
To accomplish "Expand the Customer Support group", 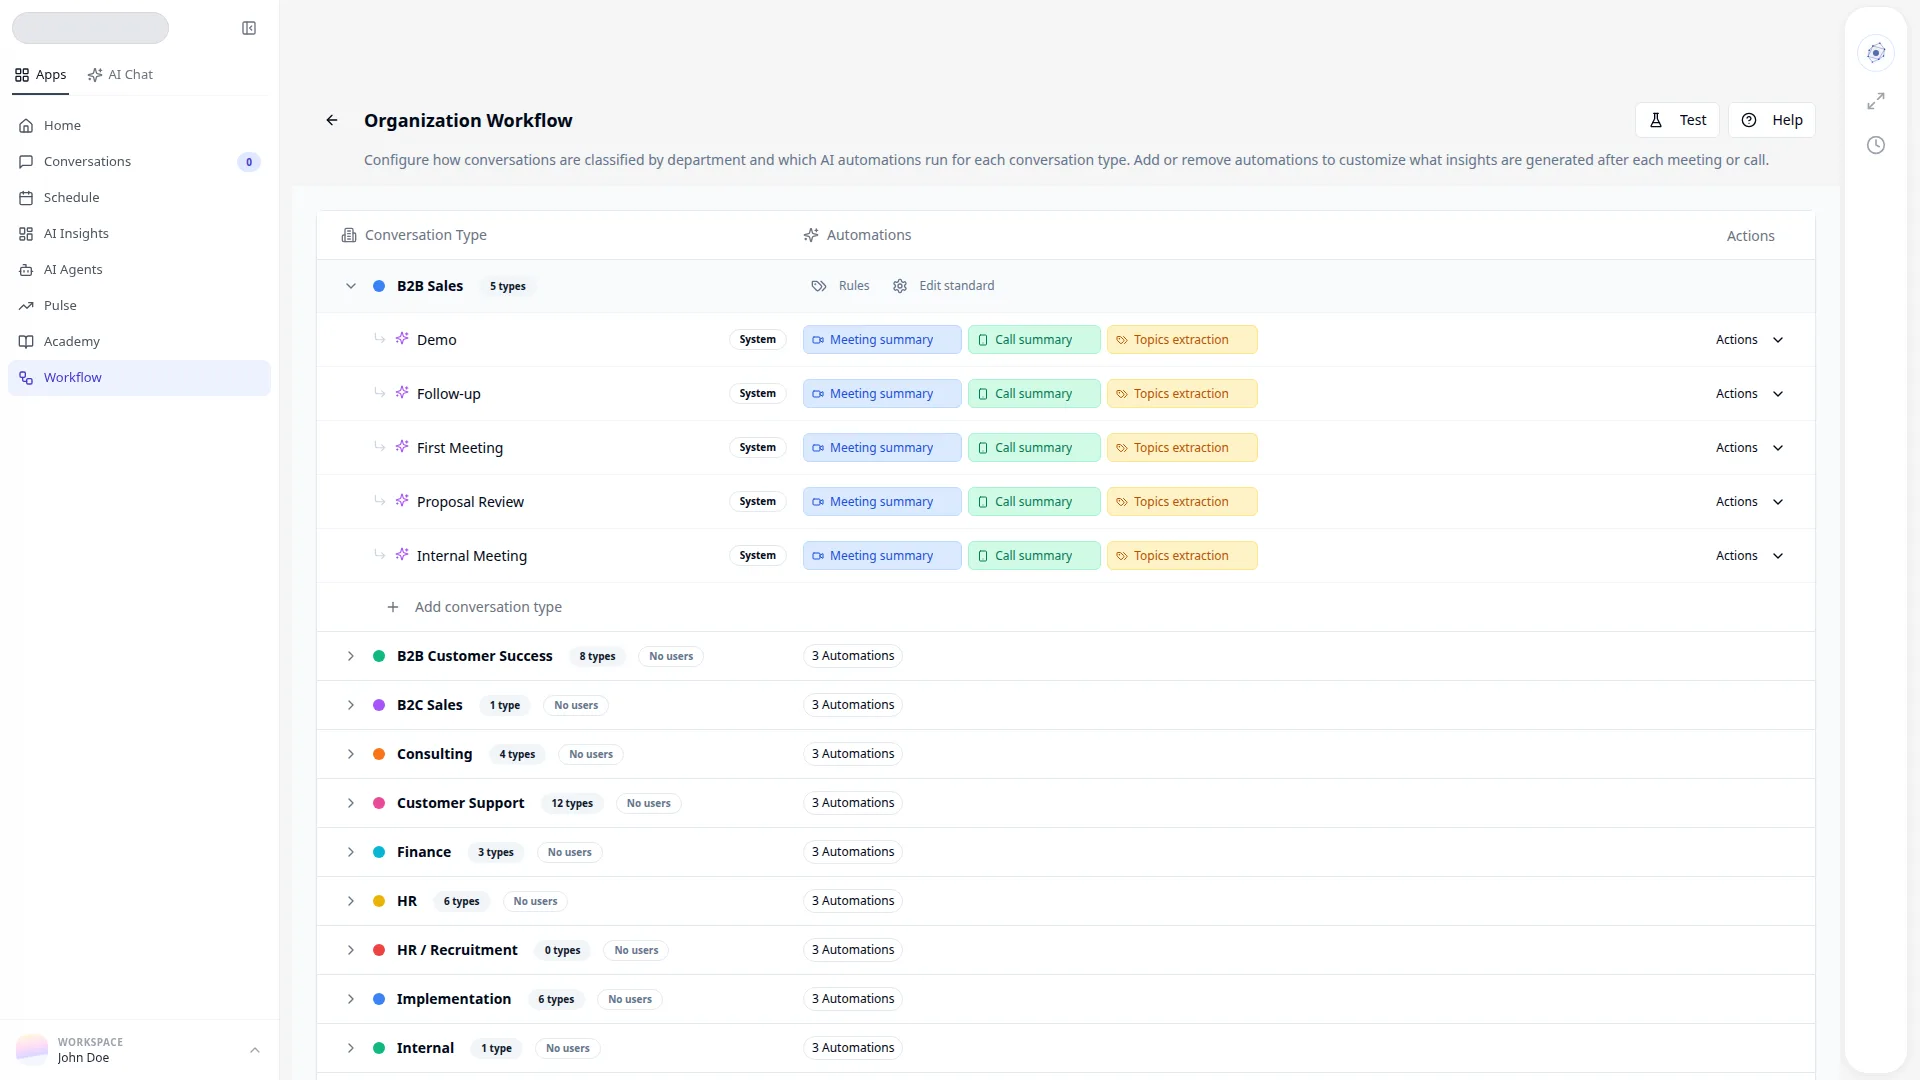I will click(351, 803).
